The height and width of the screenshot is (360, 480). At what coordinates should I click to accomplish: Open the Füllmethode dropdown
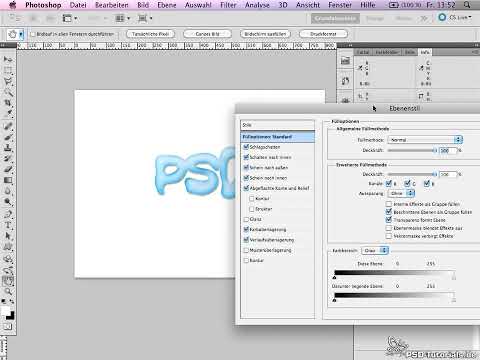coord(425,140)
